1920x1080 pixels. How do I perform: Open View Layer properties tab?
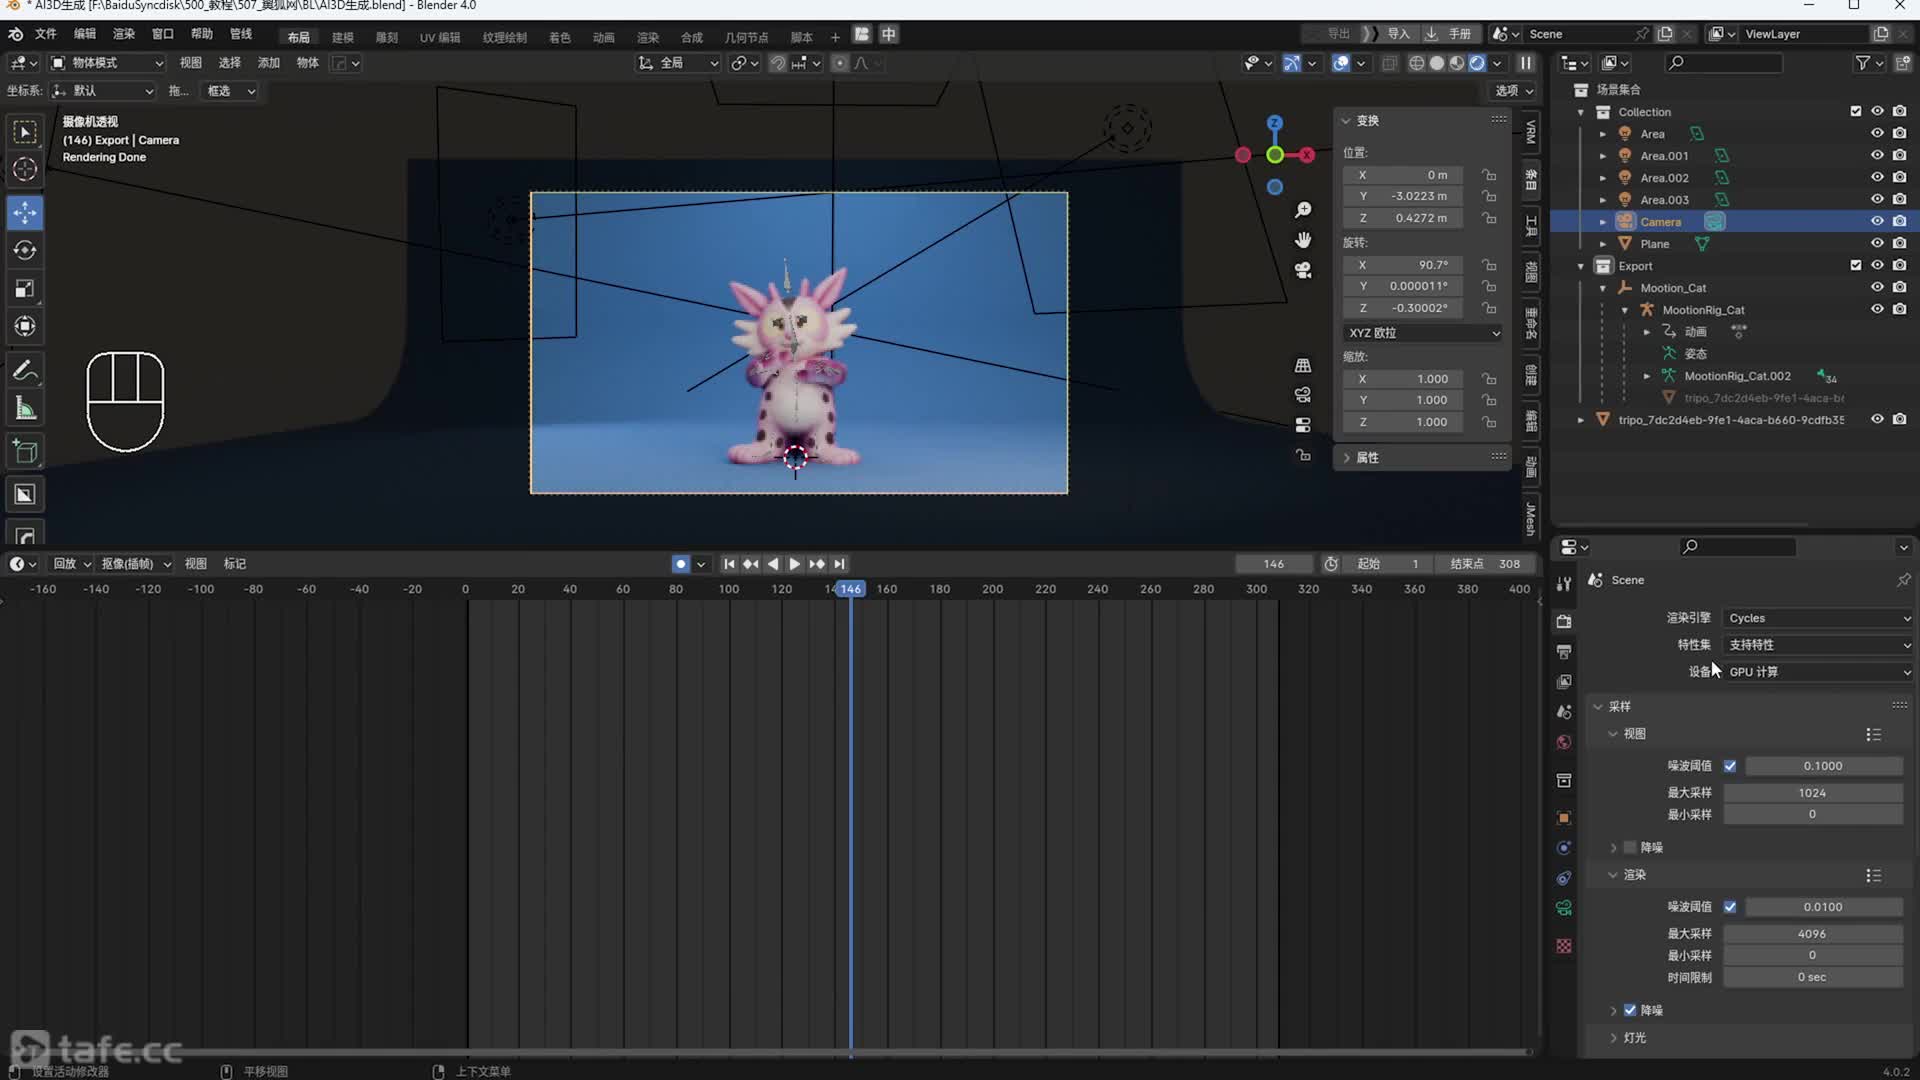tap(1564, 681)
